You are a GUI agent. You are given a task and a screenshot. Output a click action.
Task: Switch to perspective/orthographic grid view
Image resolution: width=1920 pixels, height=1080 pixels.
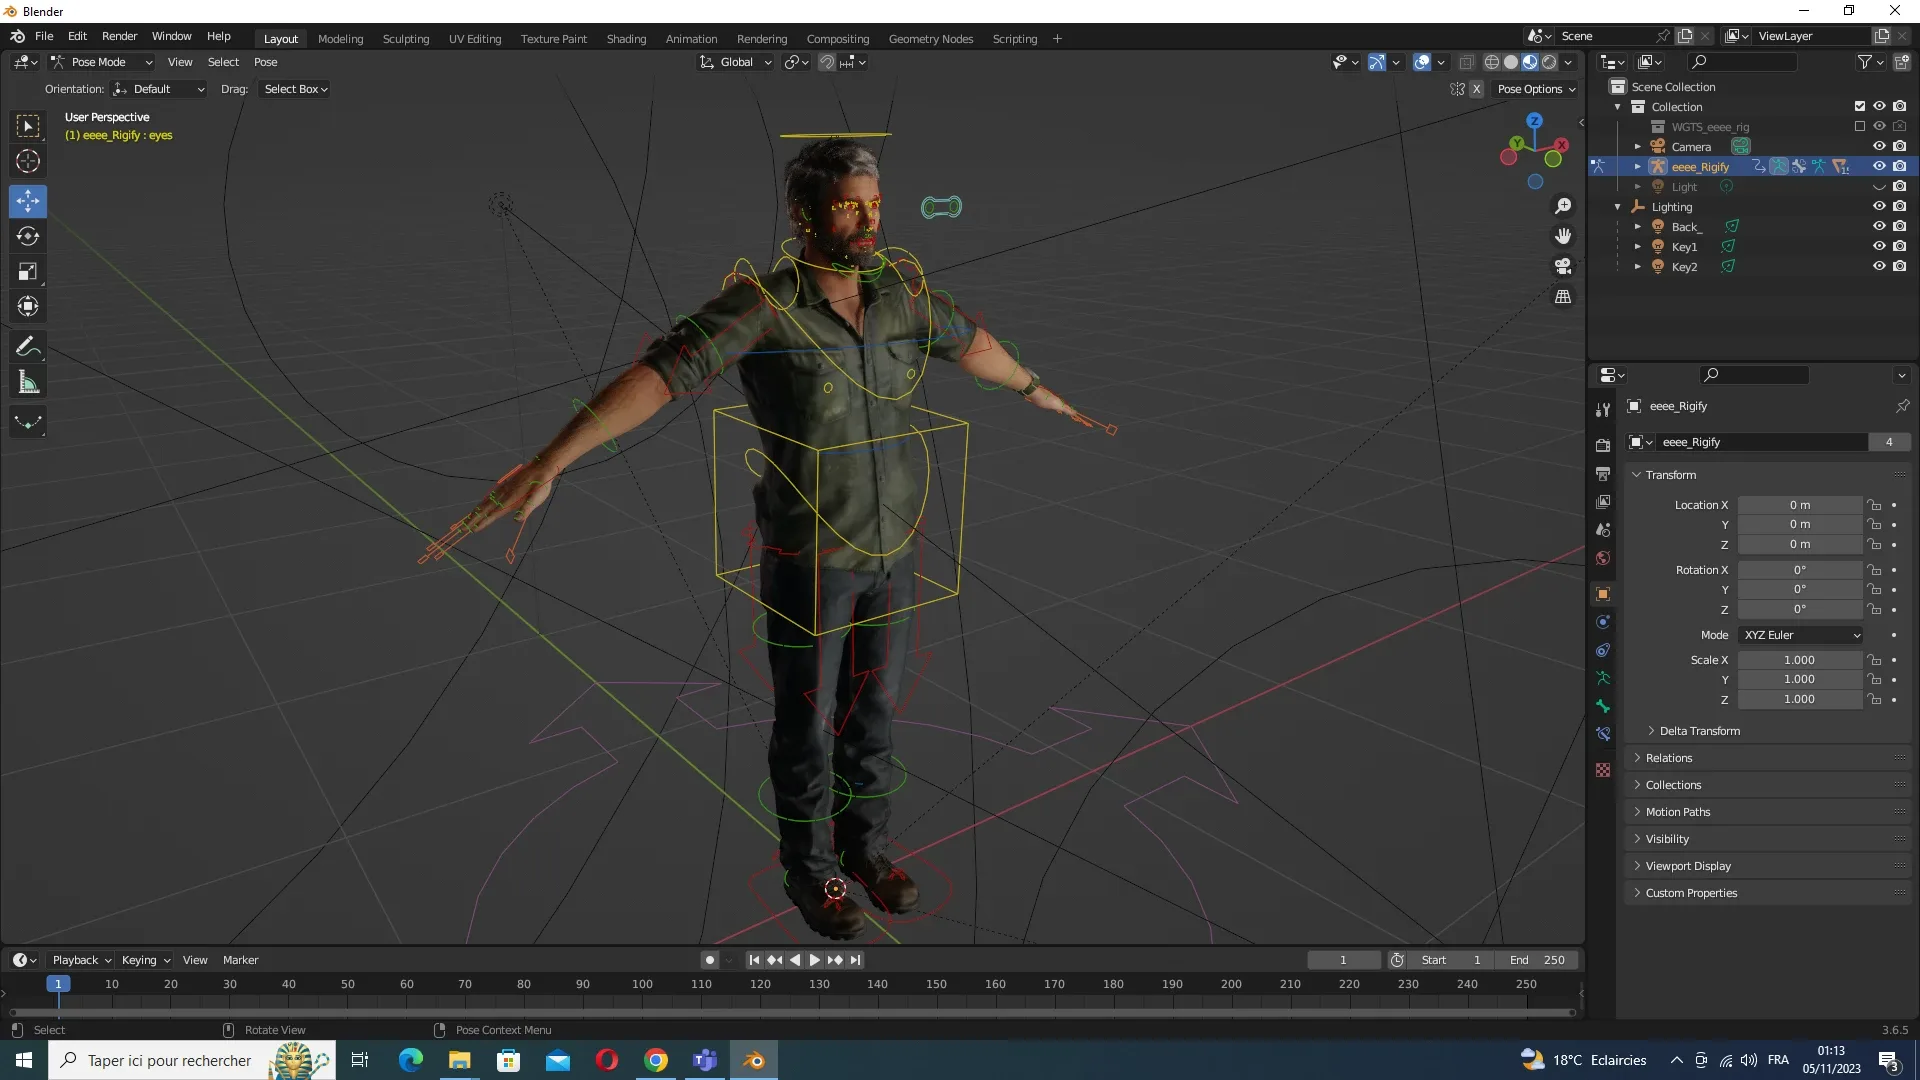[1563, 297]
